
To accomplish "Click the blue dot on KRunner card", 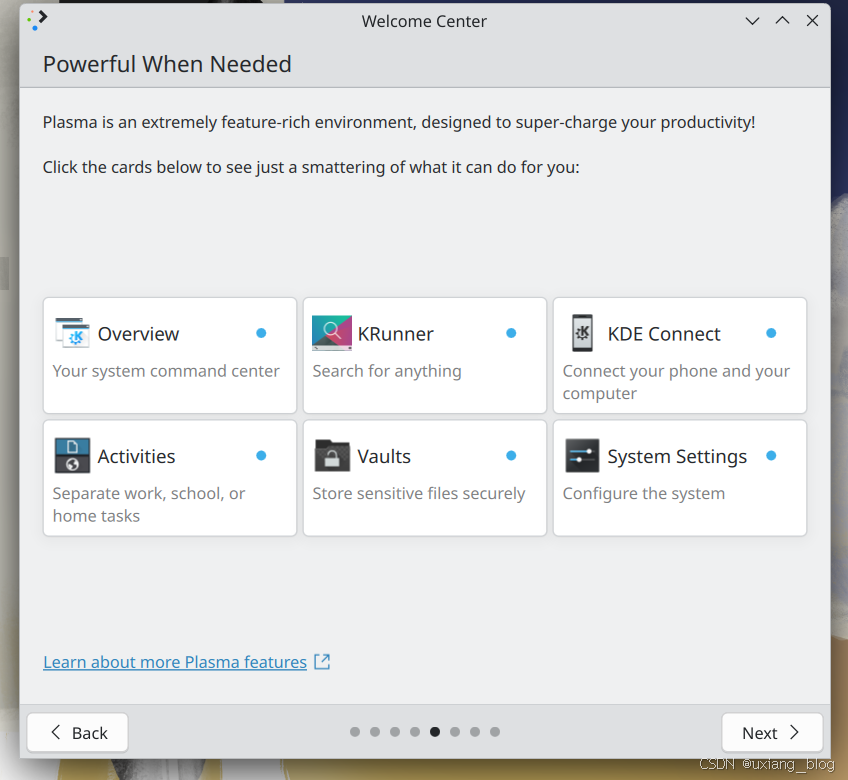I will tap(511, 333).
